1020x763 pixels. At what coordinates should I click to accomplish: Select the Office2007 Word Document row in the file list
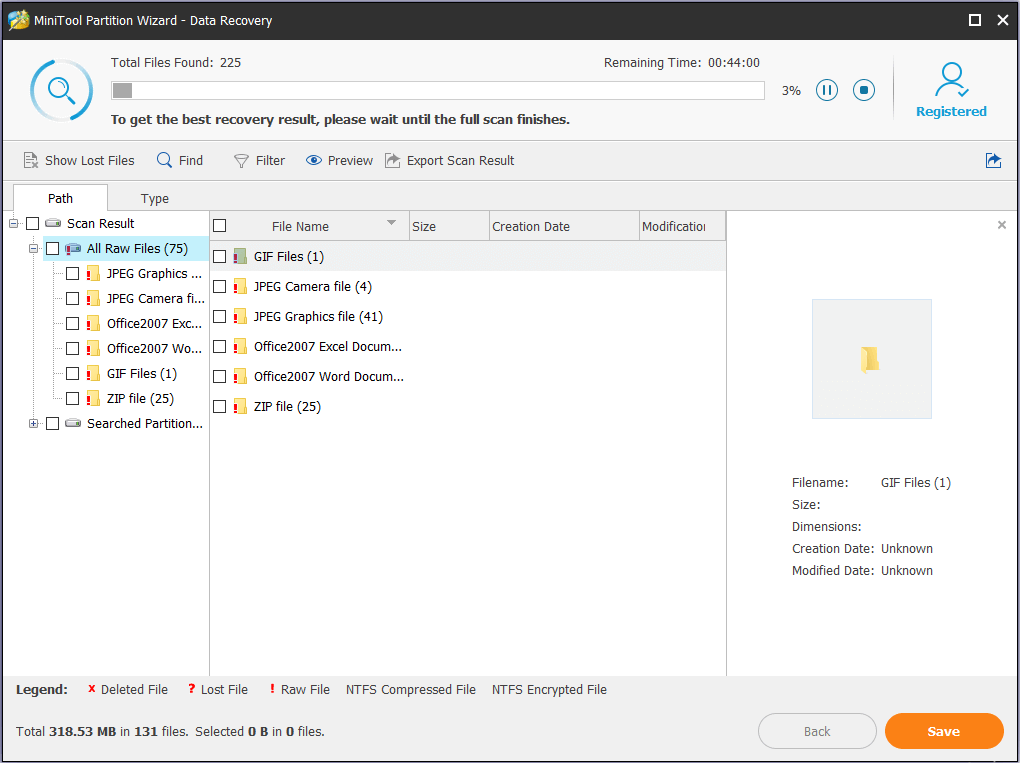pos(468,377)
